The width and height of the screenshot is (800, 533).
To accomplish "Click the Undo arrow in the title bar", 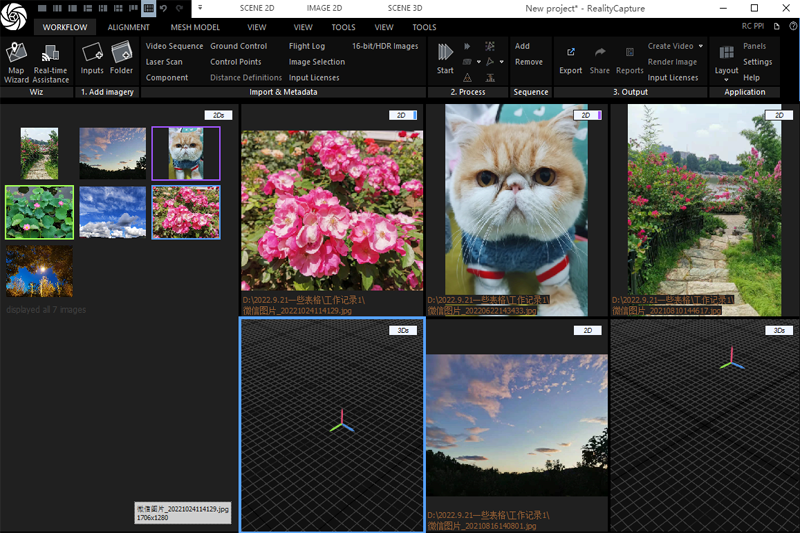I will [163, 8].
